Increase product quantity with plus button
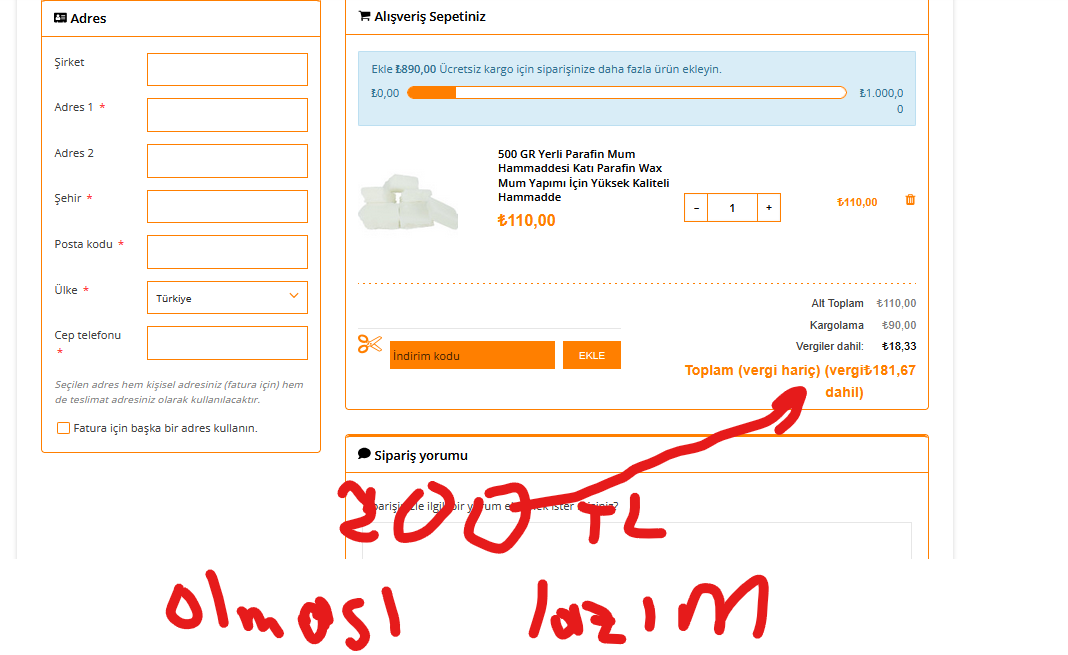 click(x=769, y=208)
